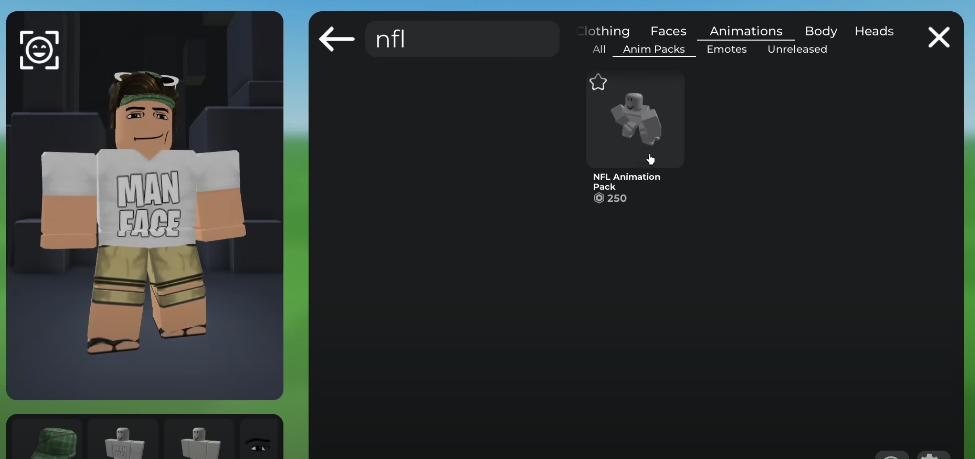Switch to the Clothing tab
The height and width of the screenshot is (459, 975).
[x=603, y=31]
